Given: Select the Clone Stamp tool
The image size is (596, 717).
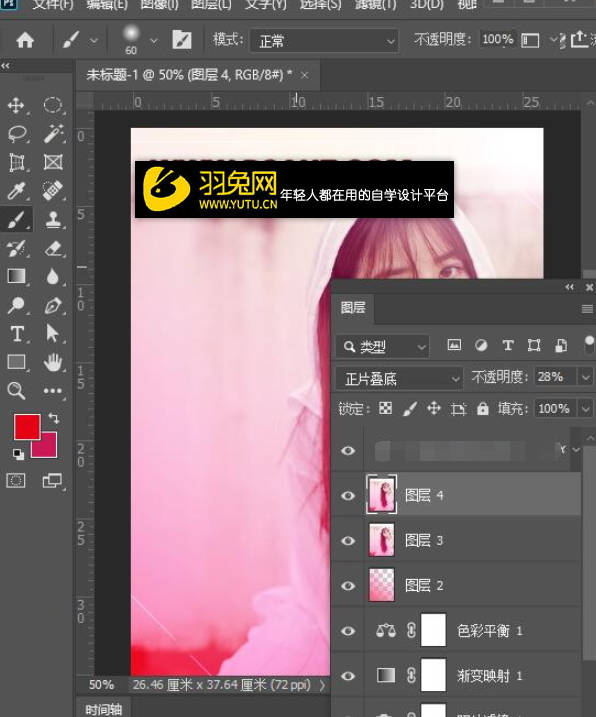Looking at the screenshot, I should (x=53, y=219).
